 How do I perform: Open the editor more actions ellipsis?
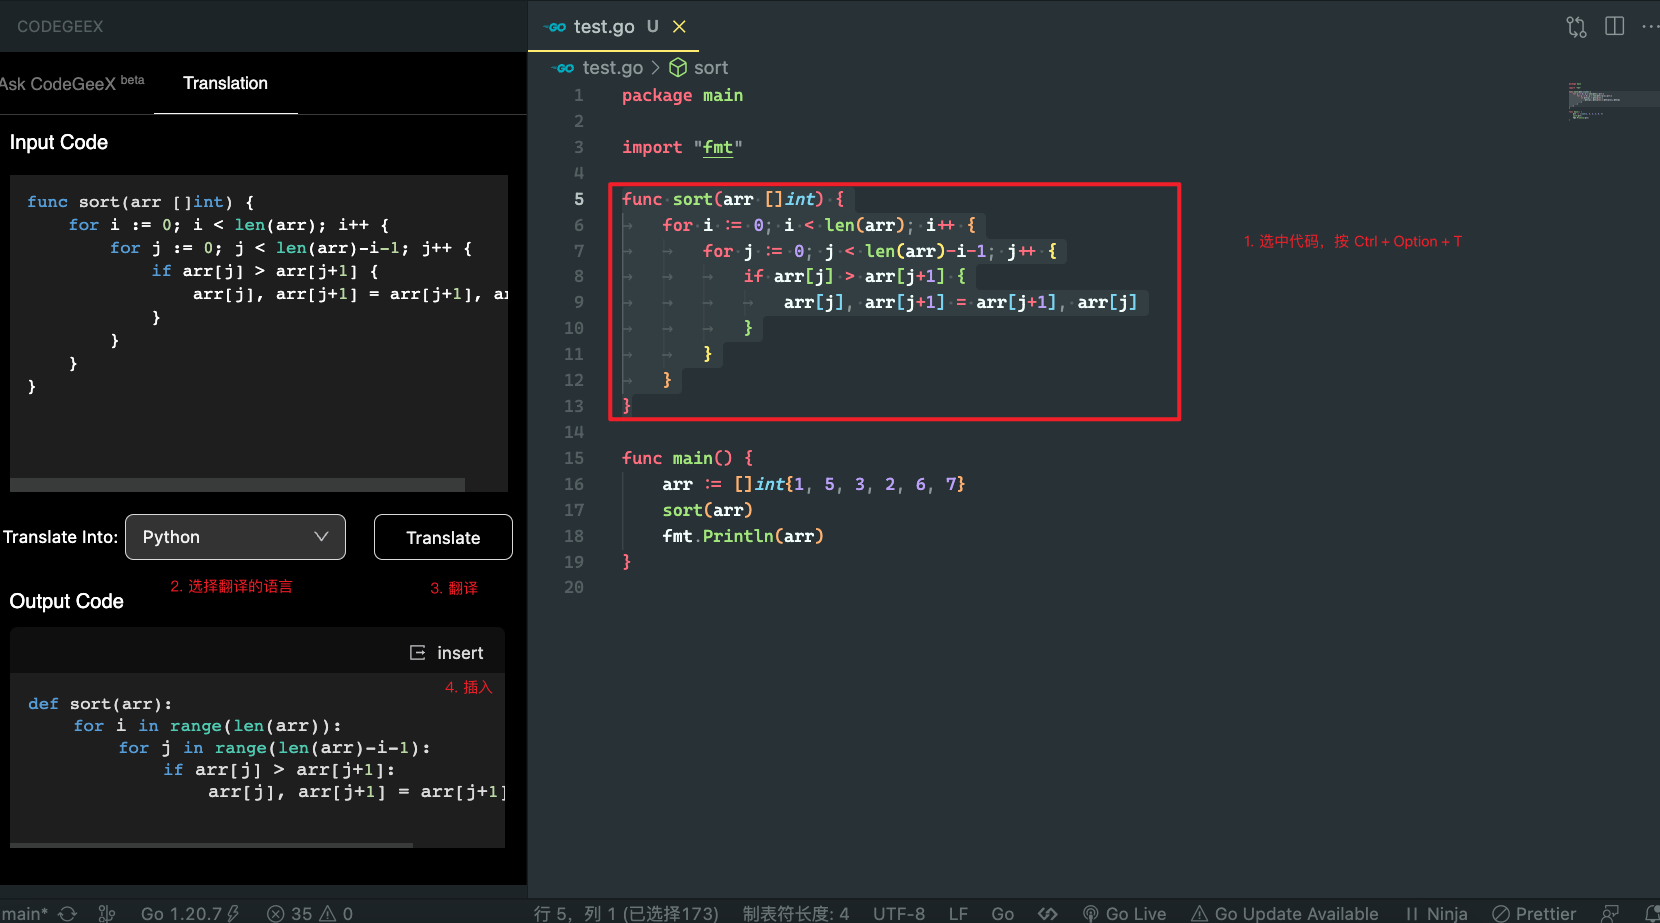coord(1650,26)
